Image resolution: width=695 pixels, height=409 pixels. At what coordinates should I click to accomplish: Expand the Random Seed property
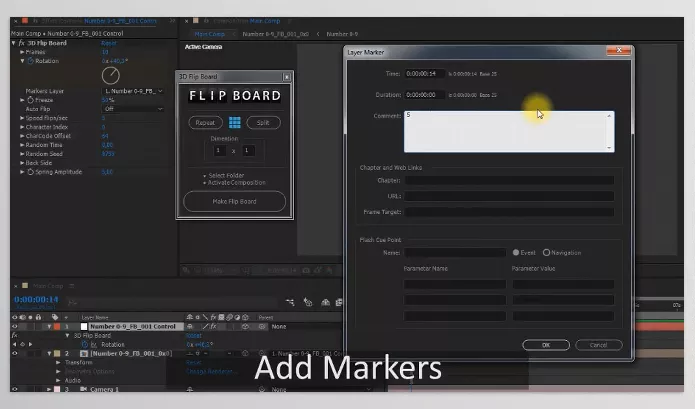click(22, 154)
